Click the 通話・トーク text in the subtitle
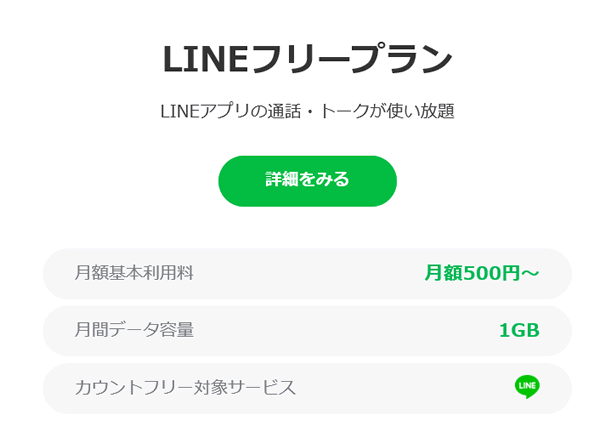This screenshot has width=600, height=444. (322, 111)
